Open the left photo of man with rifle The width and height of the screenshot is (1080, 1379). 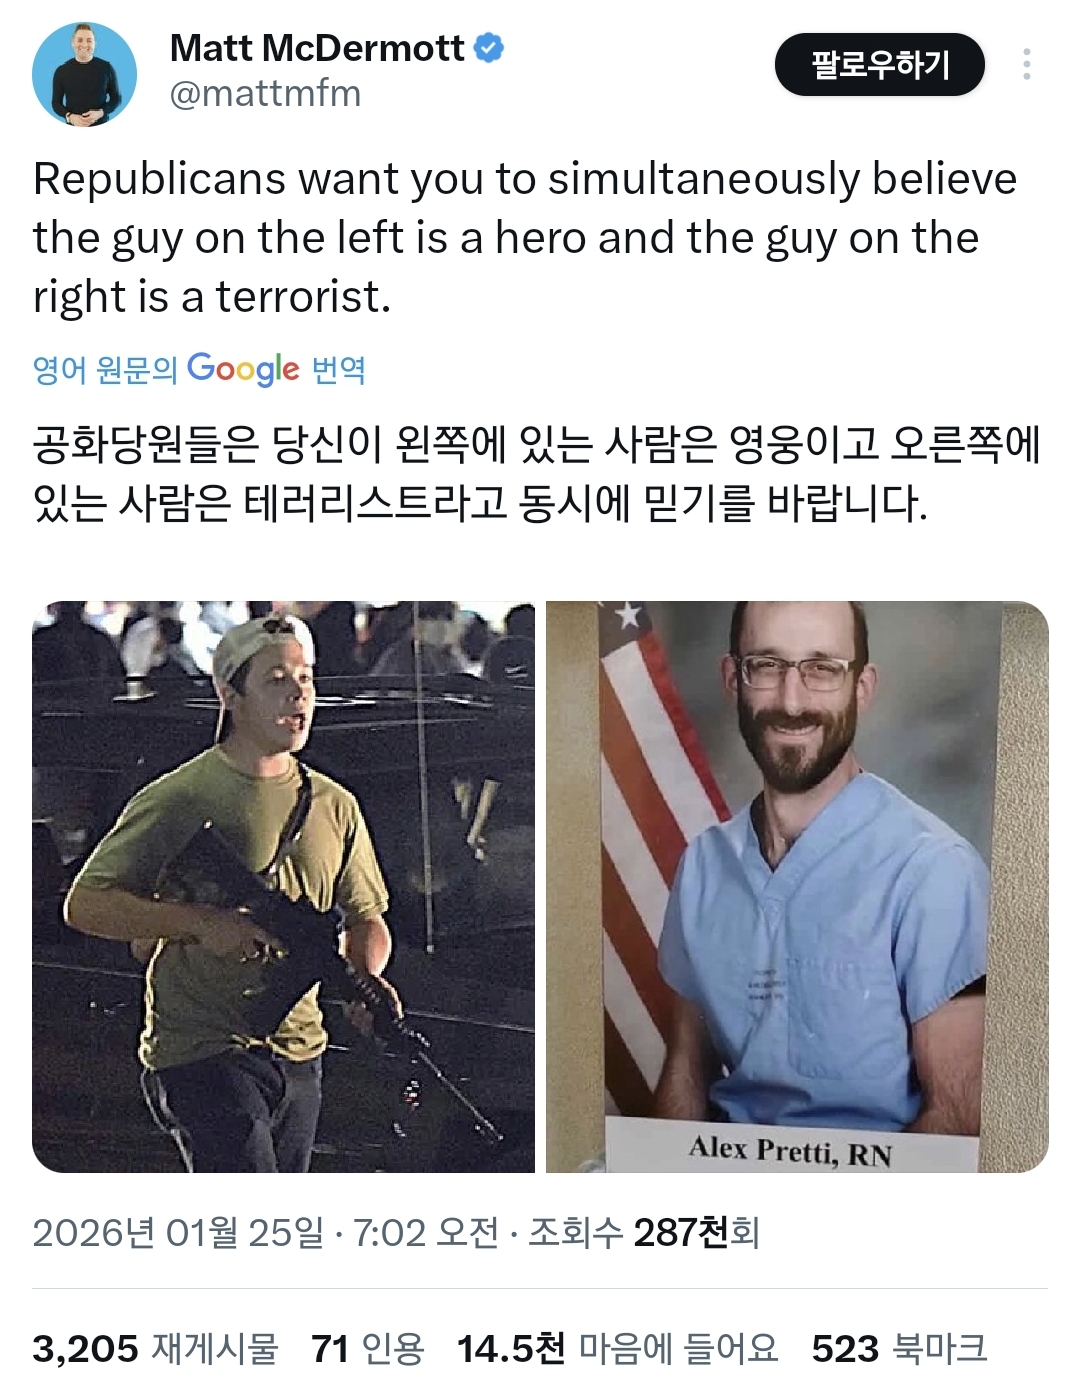[x=284, y=886]
